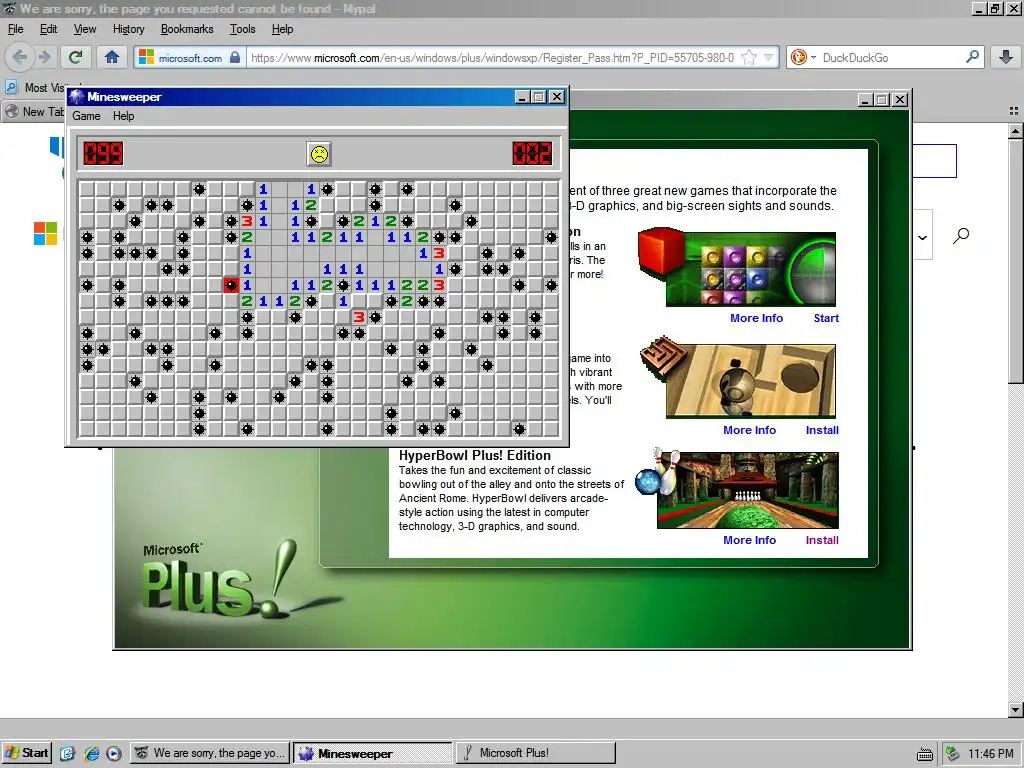Viewport: 1024px width, 768px height.
Task: Click the DuckDuckGo search field
Action: 891,57
